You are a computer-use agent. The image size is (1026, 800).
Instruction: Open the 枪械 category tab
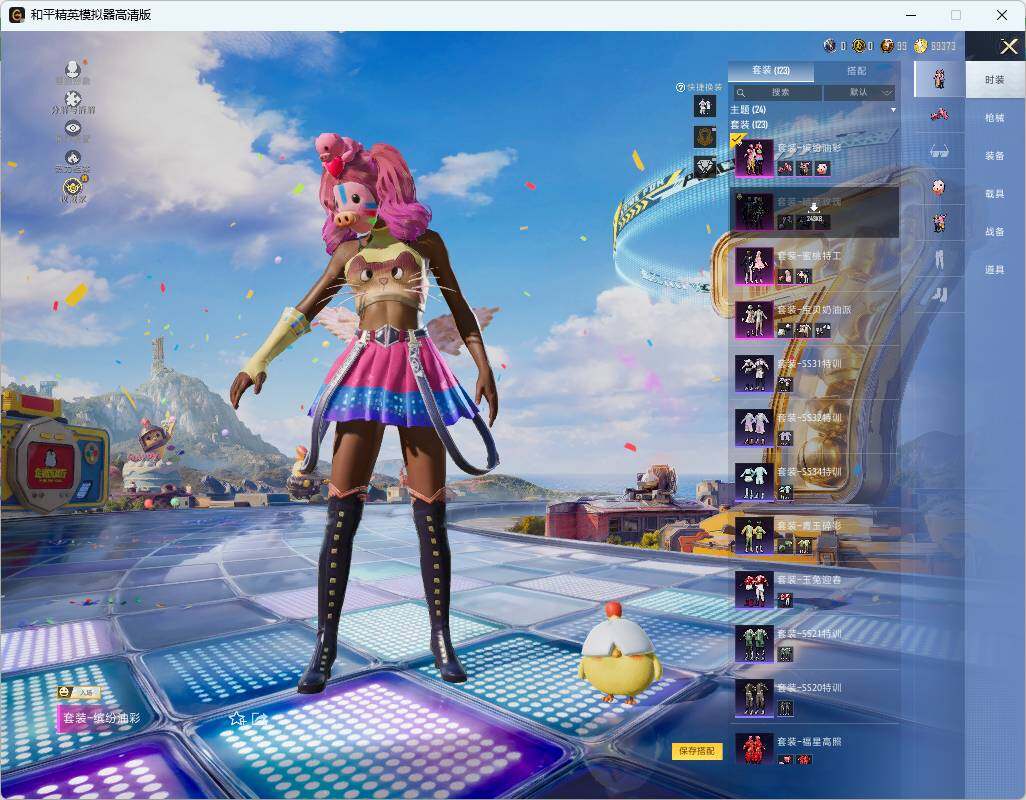[x=995, y=118]
